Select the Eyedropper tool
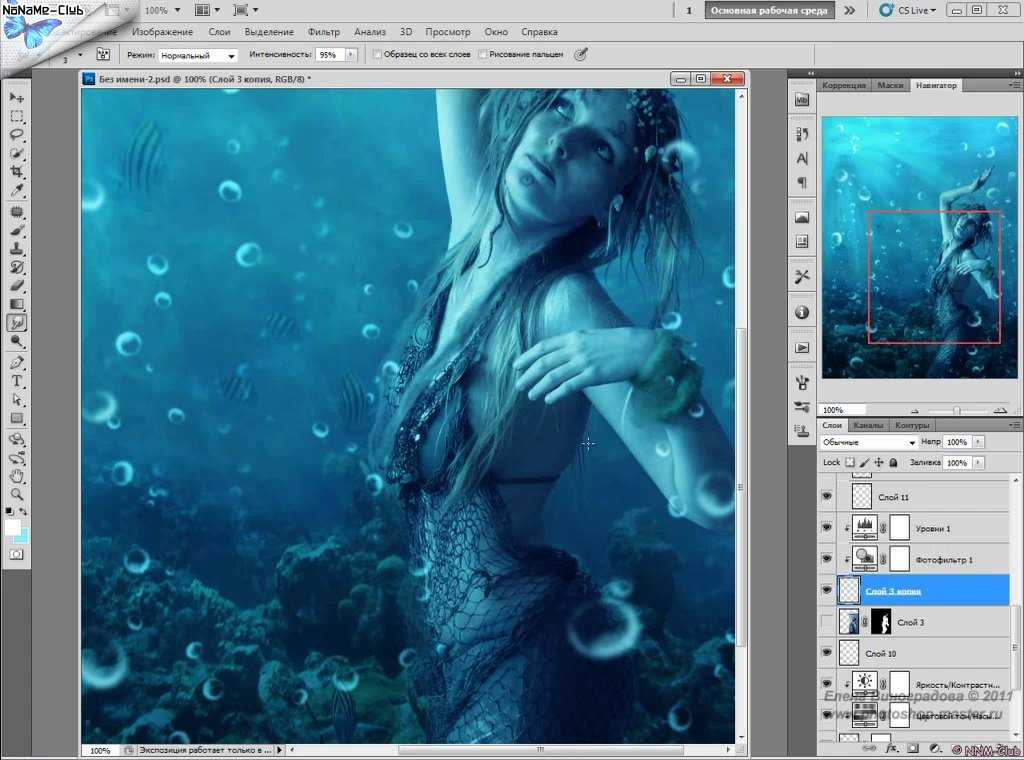 coord(16,191)
